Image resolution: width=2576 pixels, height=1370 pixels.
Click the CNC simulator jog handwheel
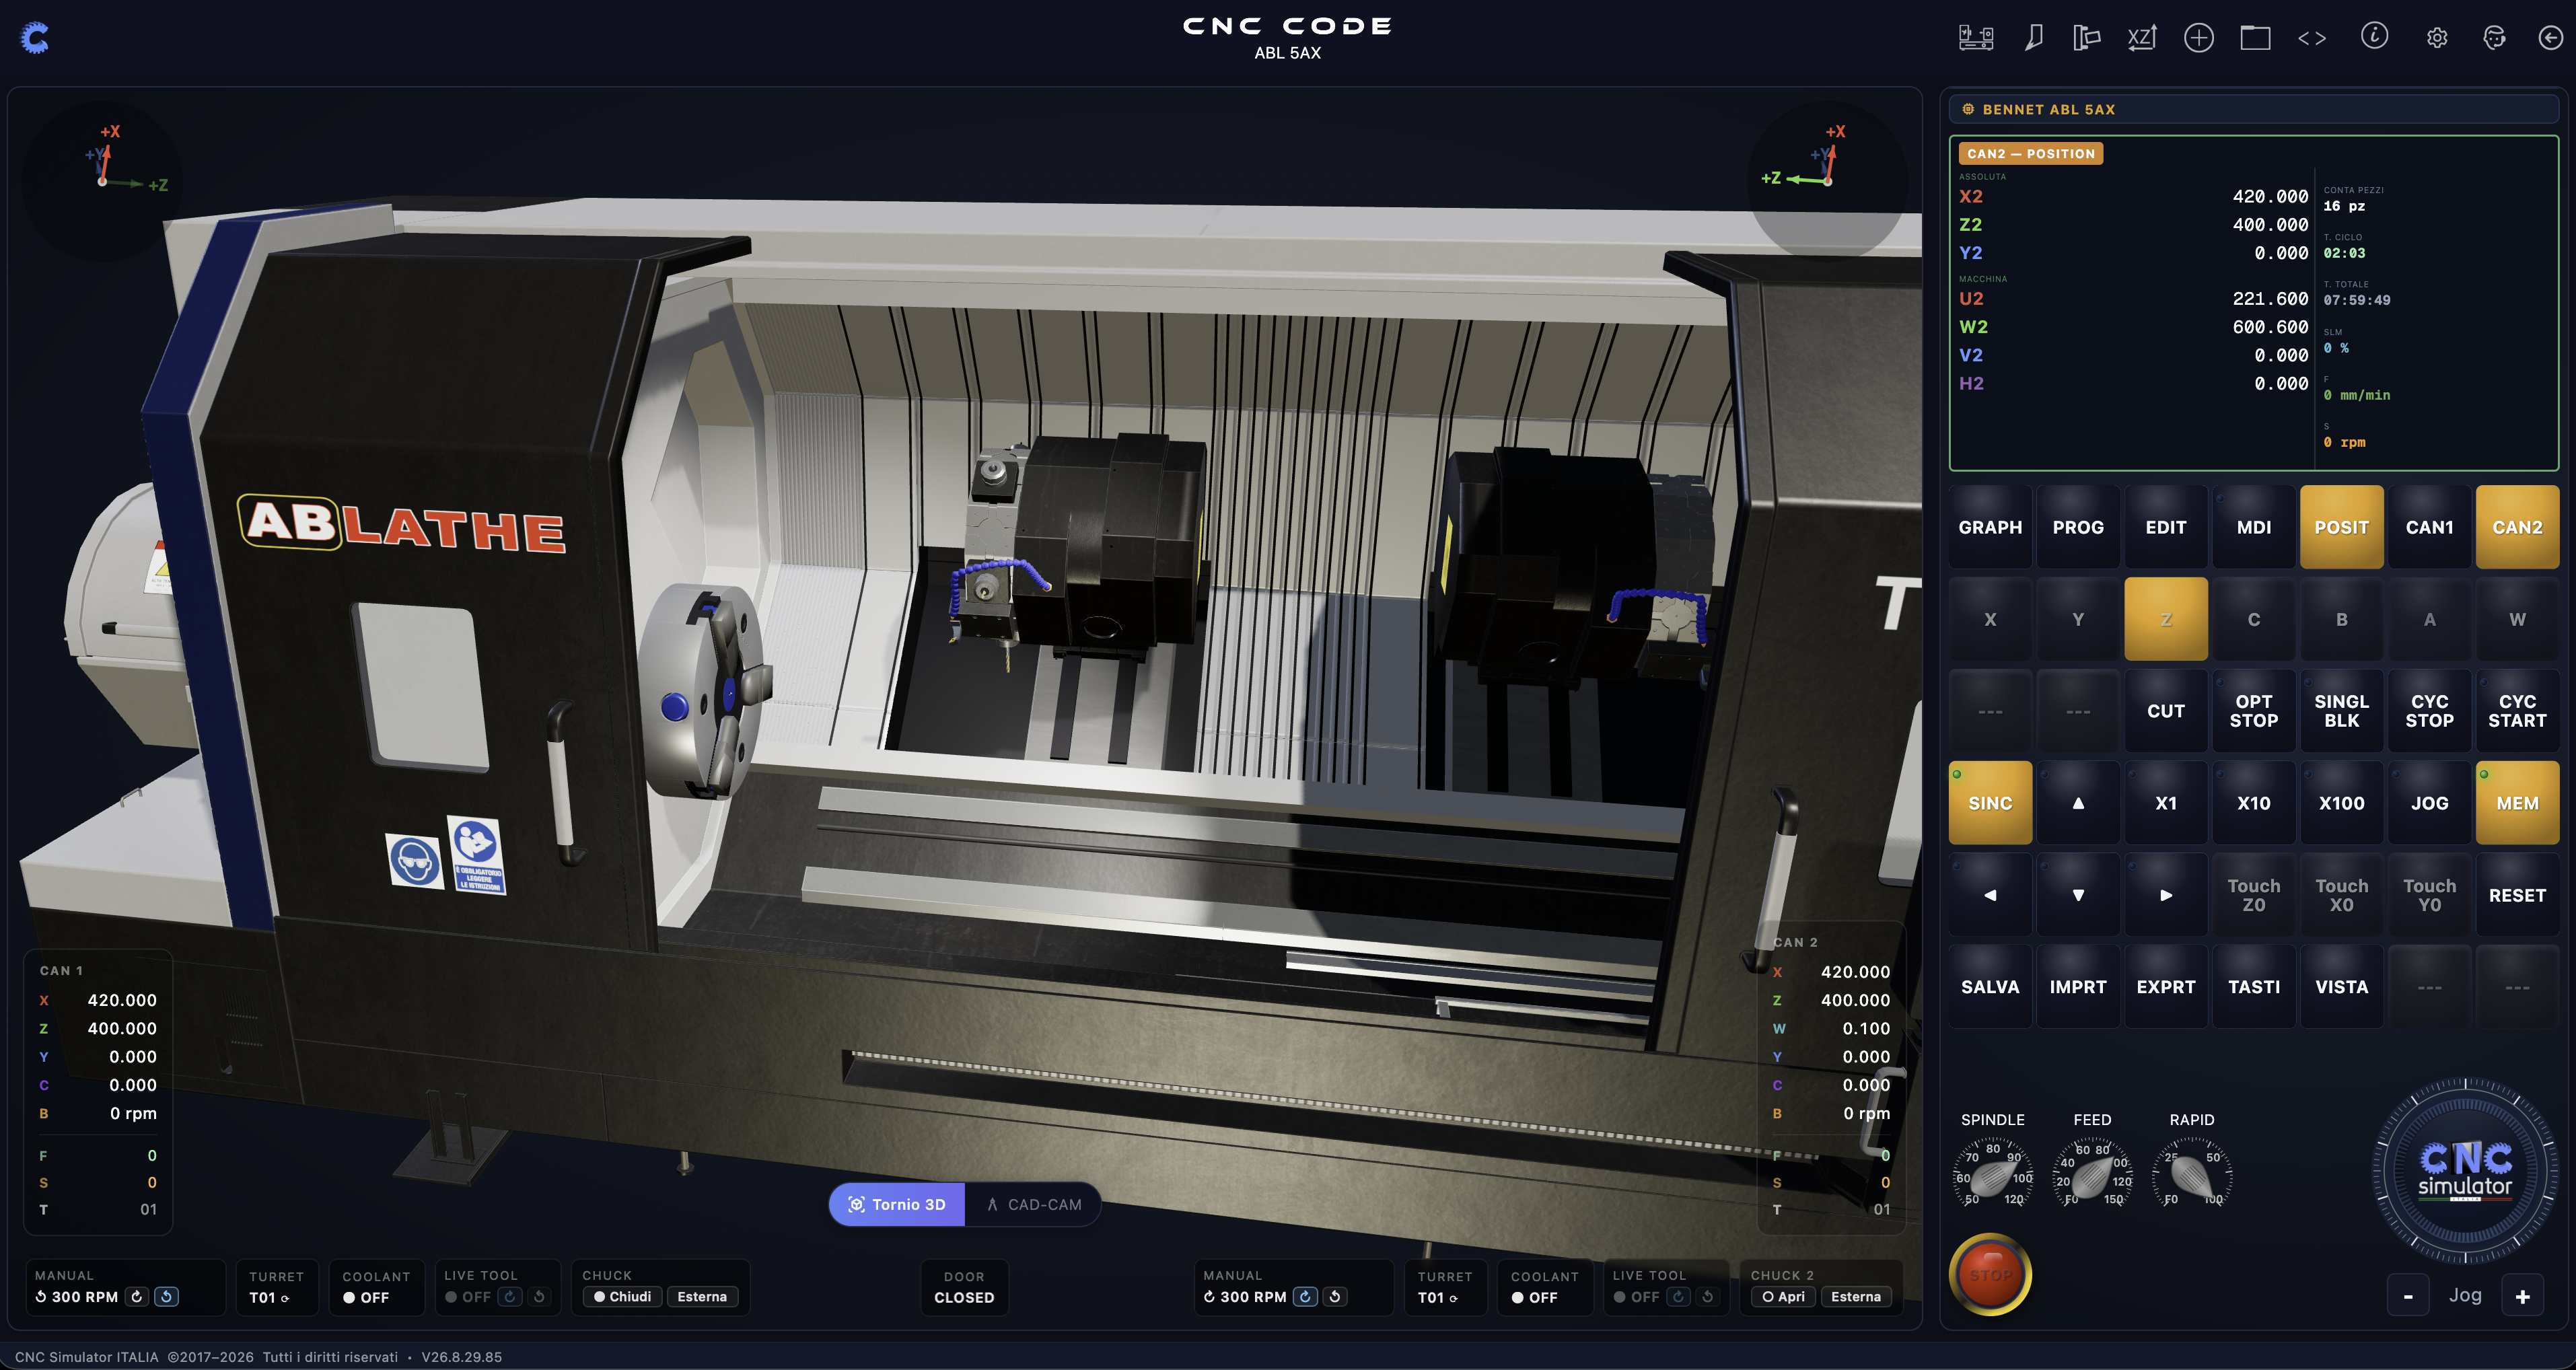[2465, 1170]
